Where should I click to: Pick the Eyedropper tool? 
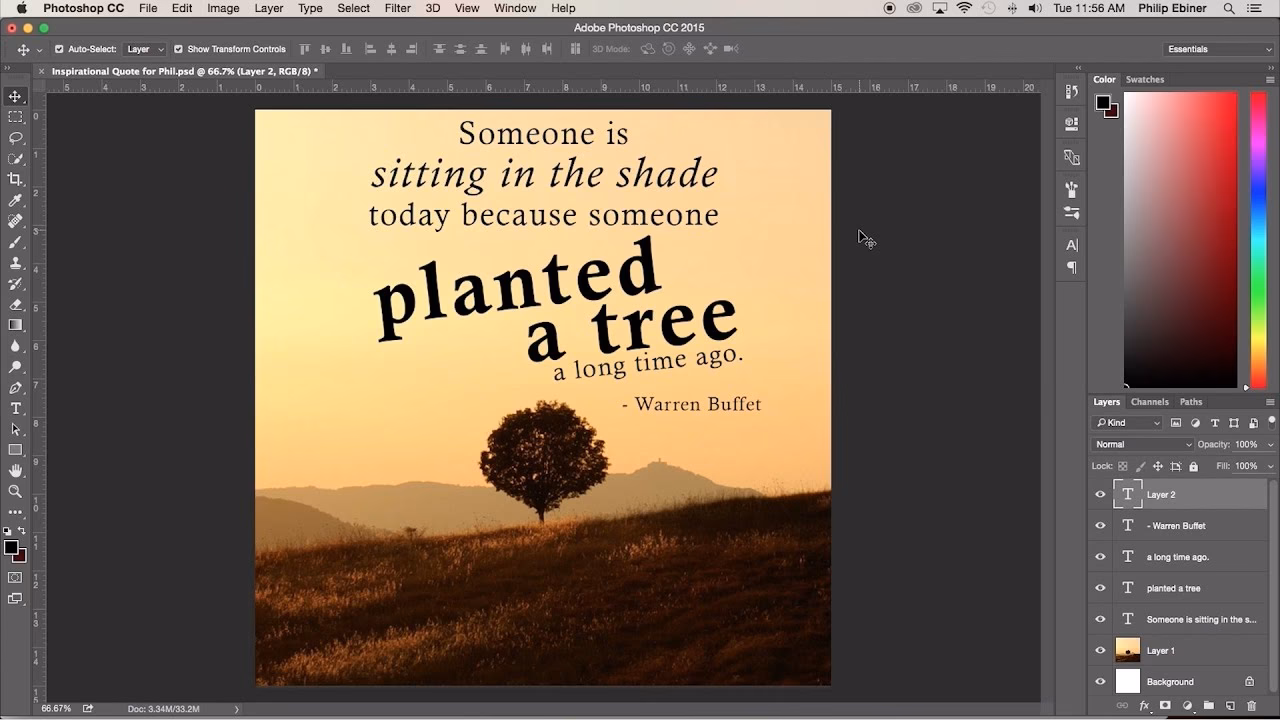(x=14, y=201)
